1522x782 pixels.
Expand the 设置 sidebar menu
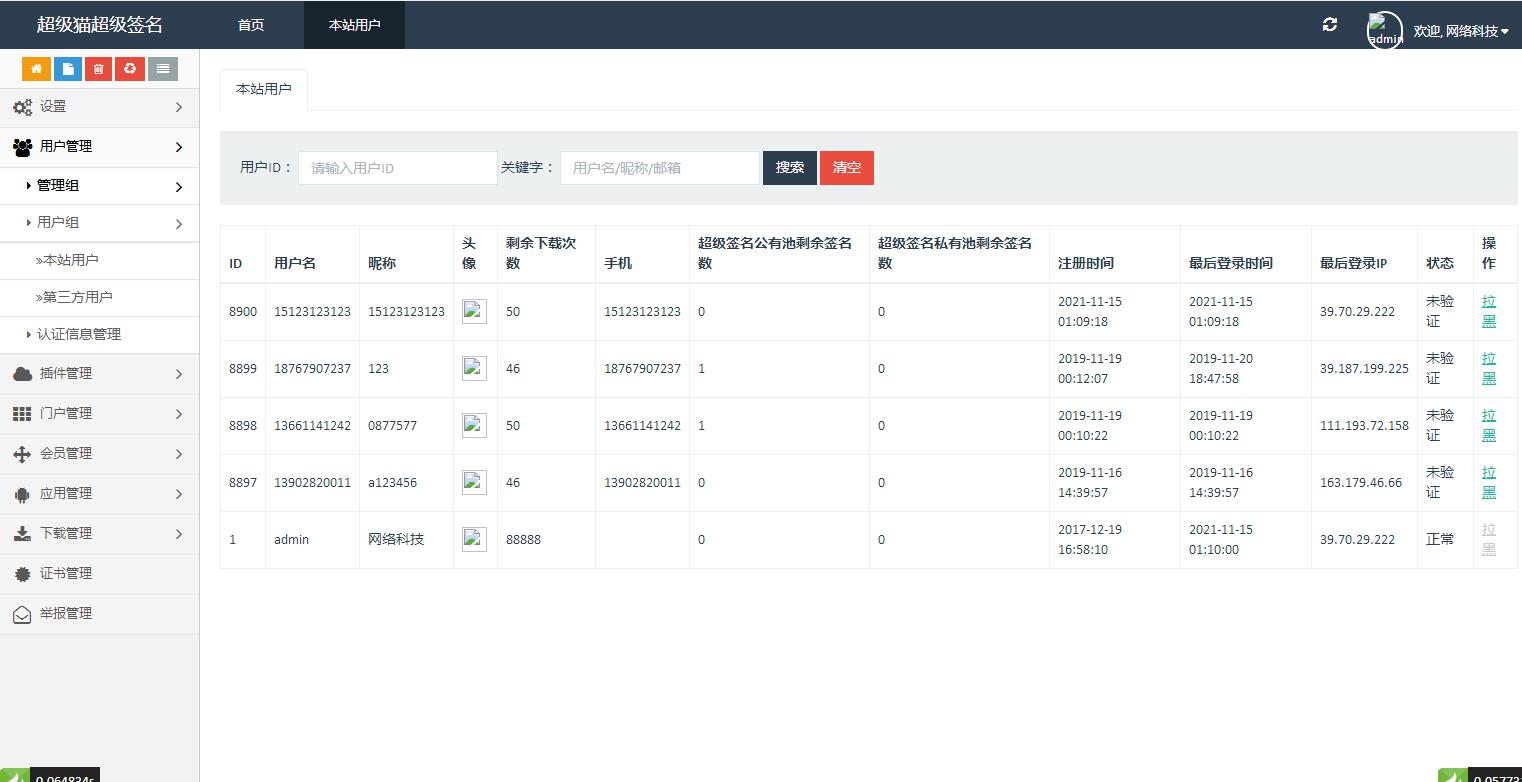point(99,107)
